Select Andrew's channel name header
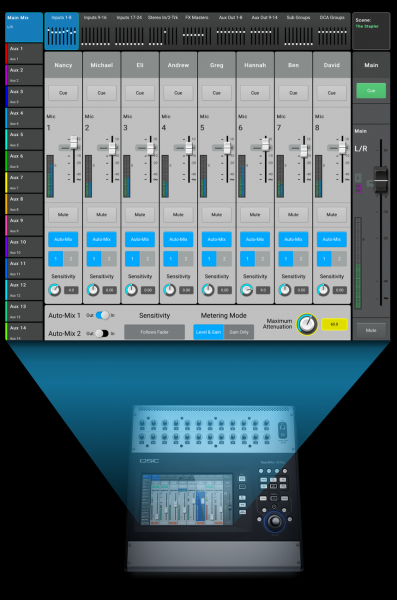397x600 pixels. tap(178, 65)
